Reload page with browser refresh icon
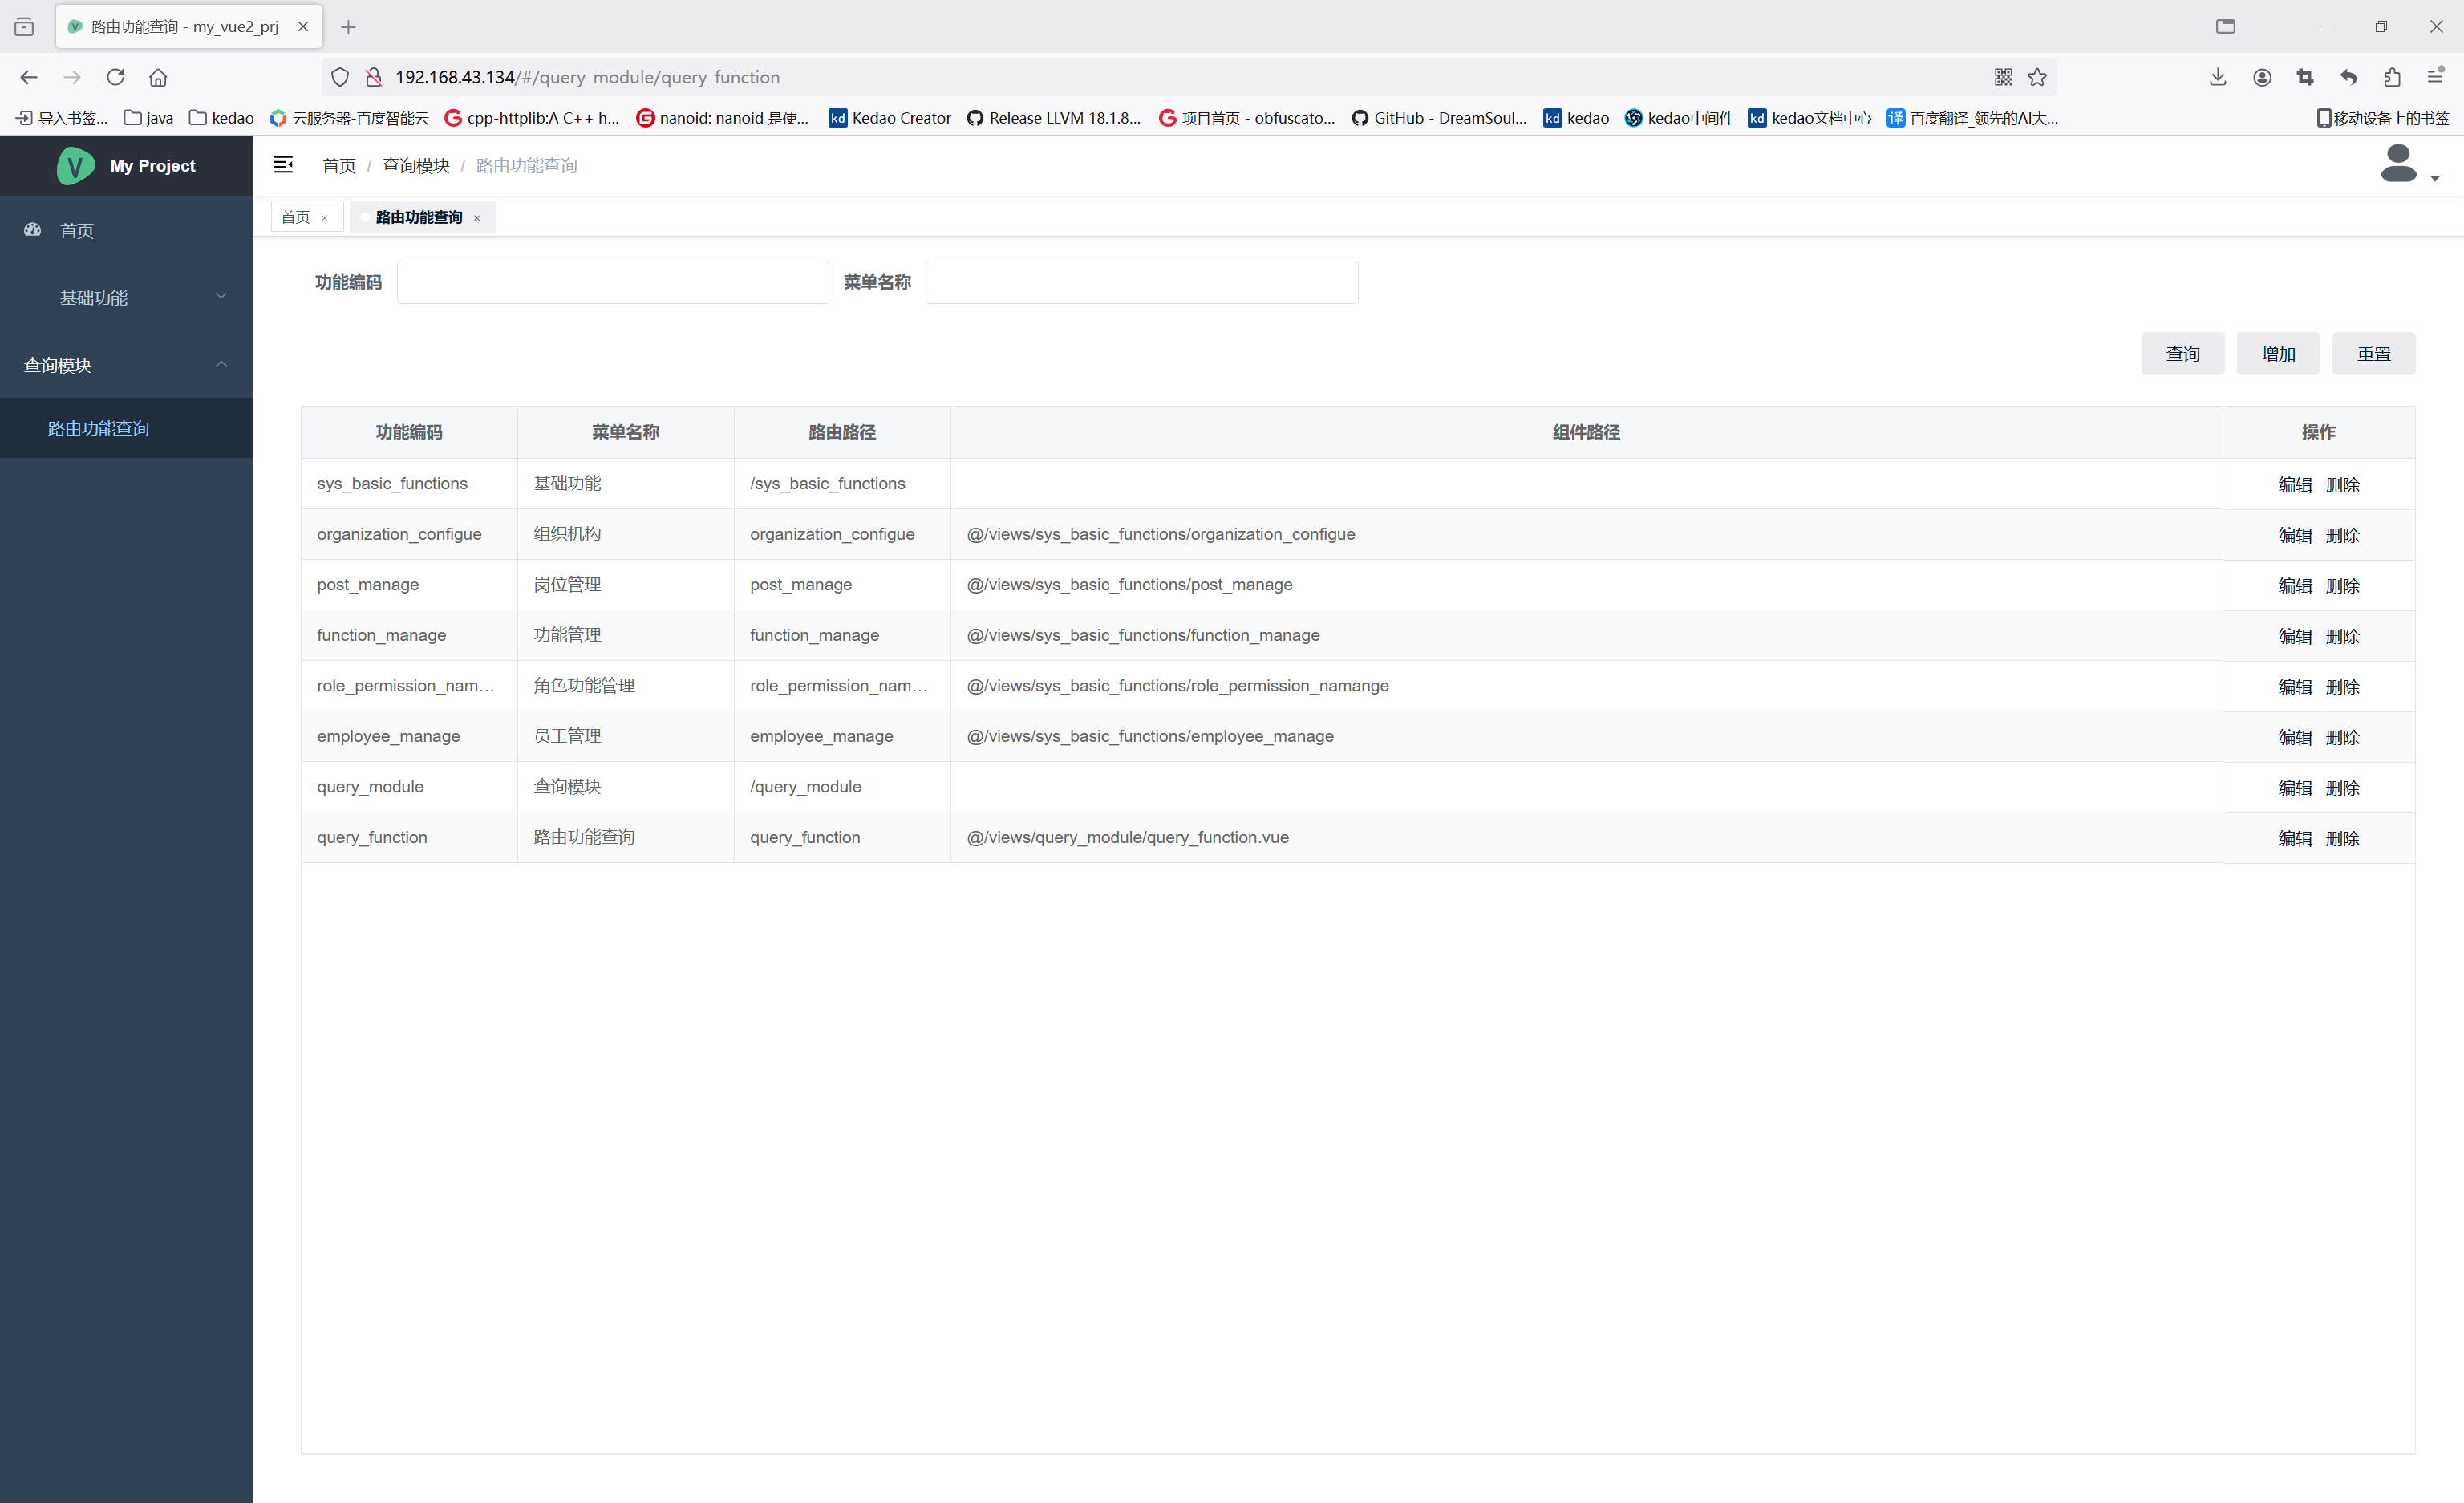The height and width of the screenshot is (1503, 2464). 115,77
